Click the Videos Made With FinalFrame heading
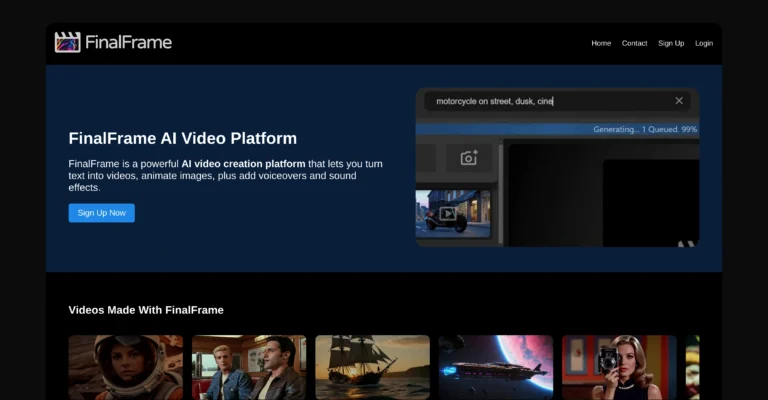The image size is (768, 400). pos(146,310)
